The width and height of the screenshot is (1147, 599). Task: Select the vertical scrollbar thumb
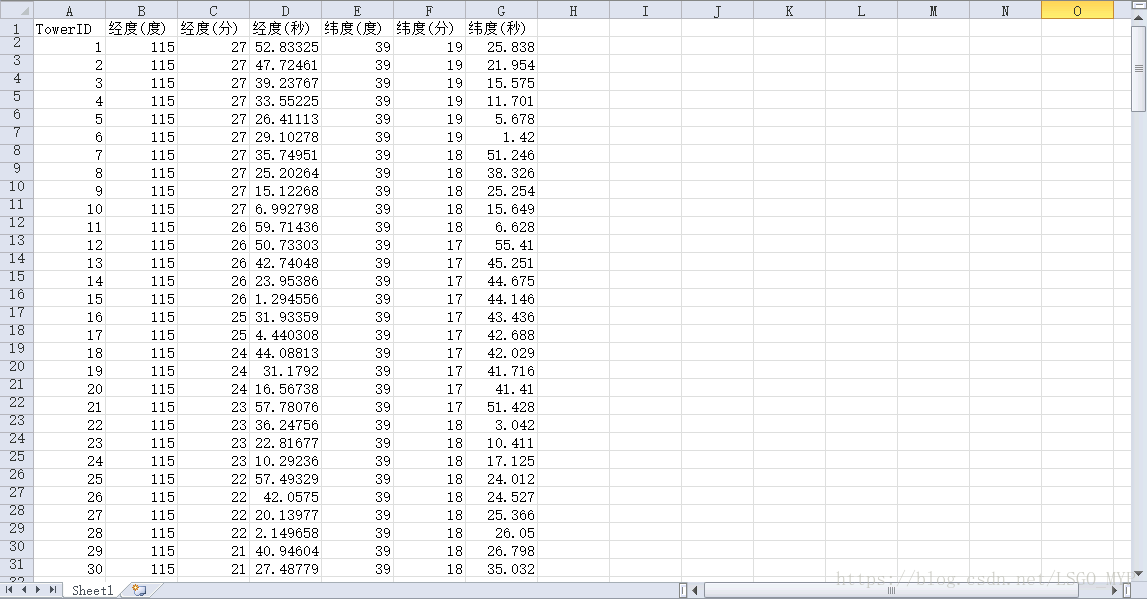1139,67
